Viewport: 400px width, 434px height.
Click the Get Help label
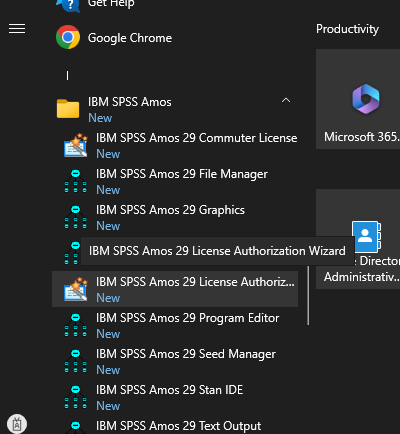[x=111, y=4]
